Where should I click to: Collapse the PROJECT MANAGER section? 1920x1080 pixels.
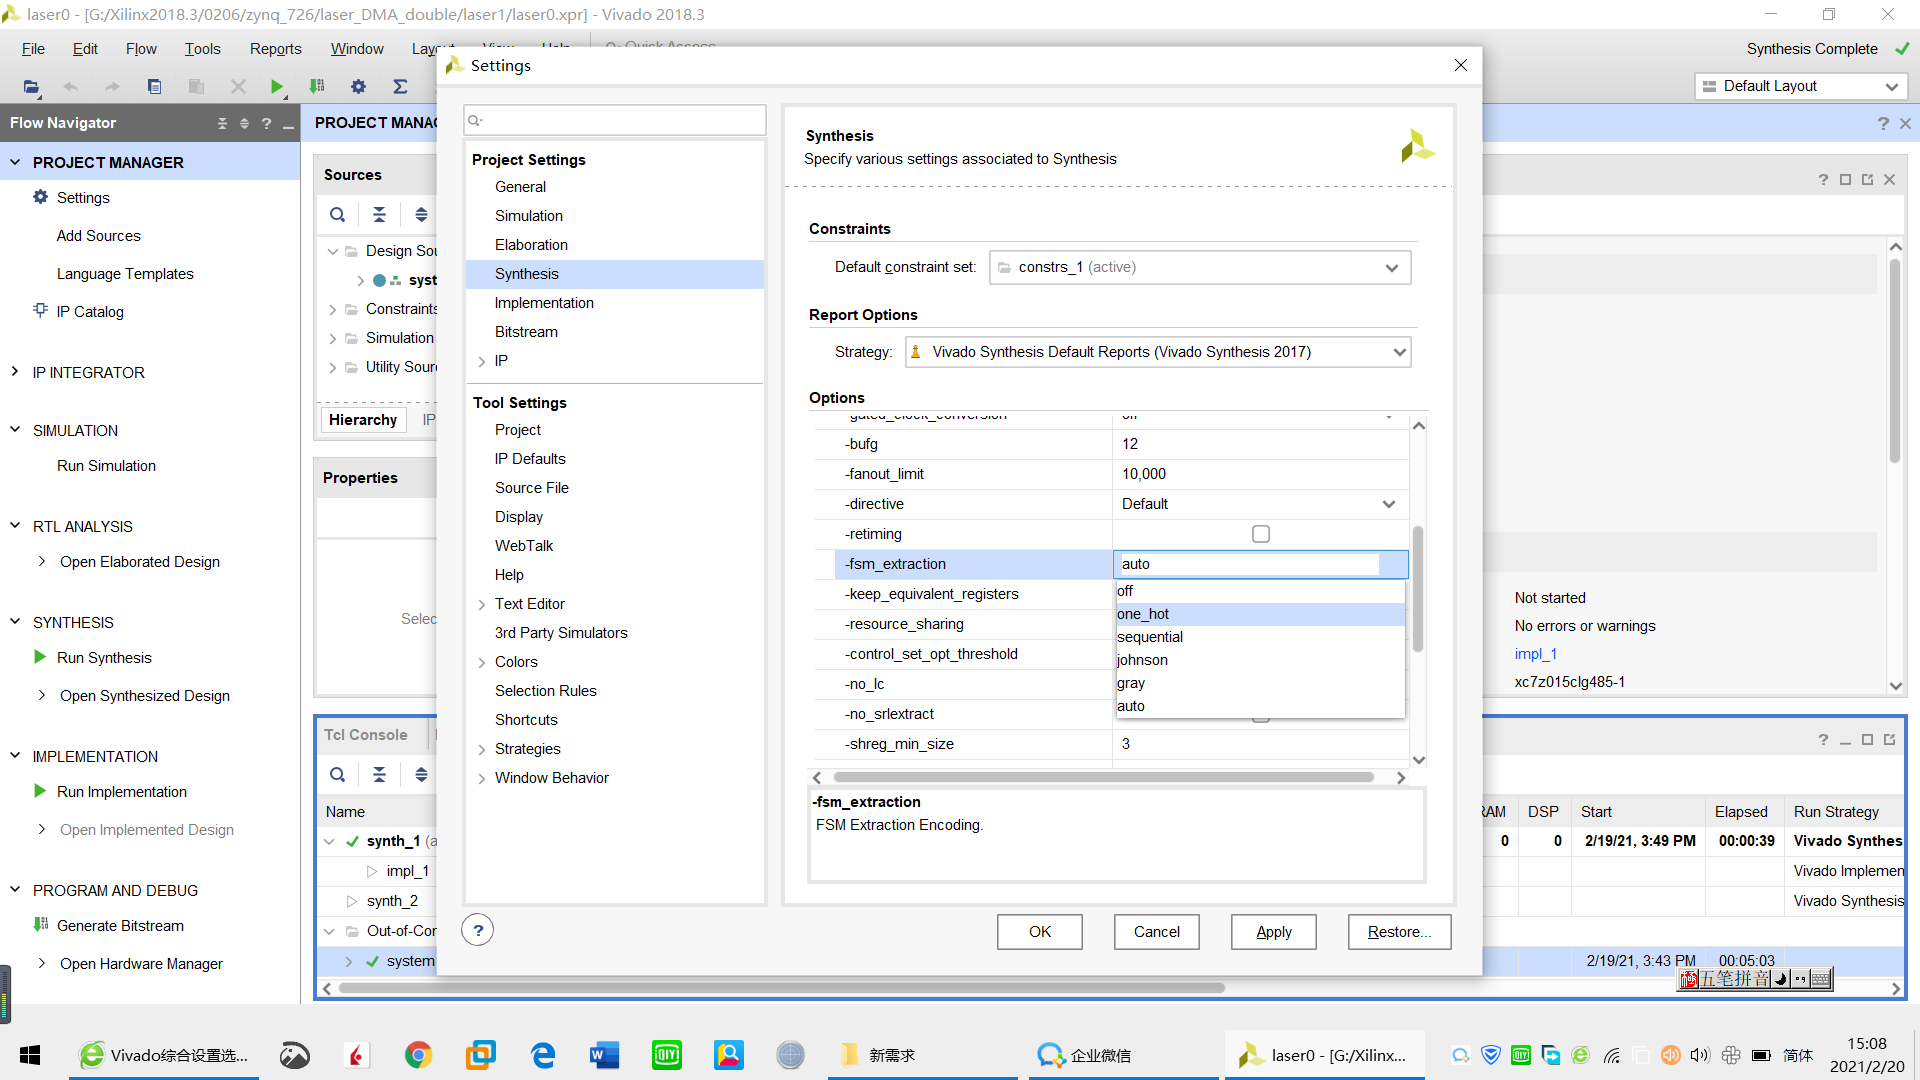pyautogui.click(x=15, y=162)
